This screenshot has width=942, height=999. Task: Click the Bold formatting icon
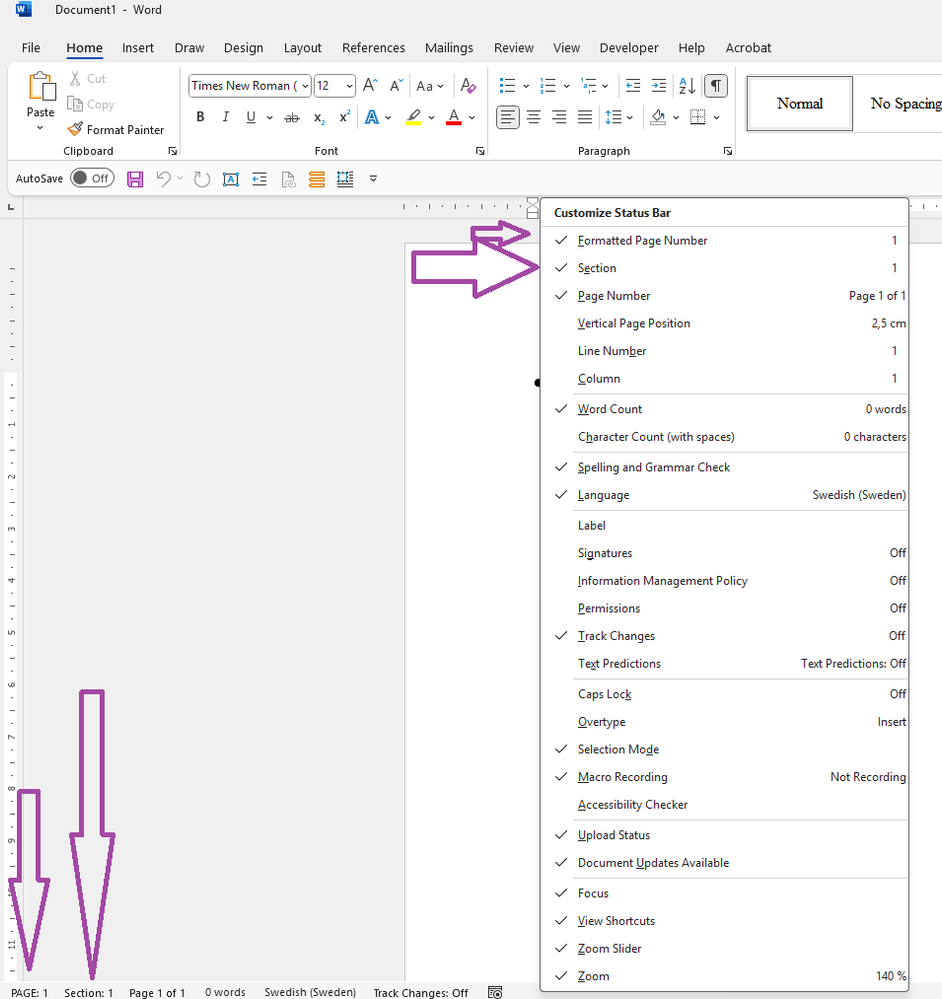pyautogui.click(x=200, y=118)
